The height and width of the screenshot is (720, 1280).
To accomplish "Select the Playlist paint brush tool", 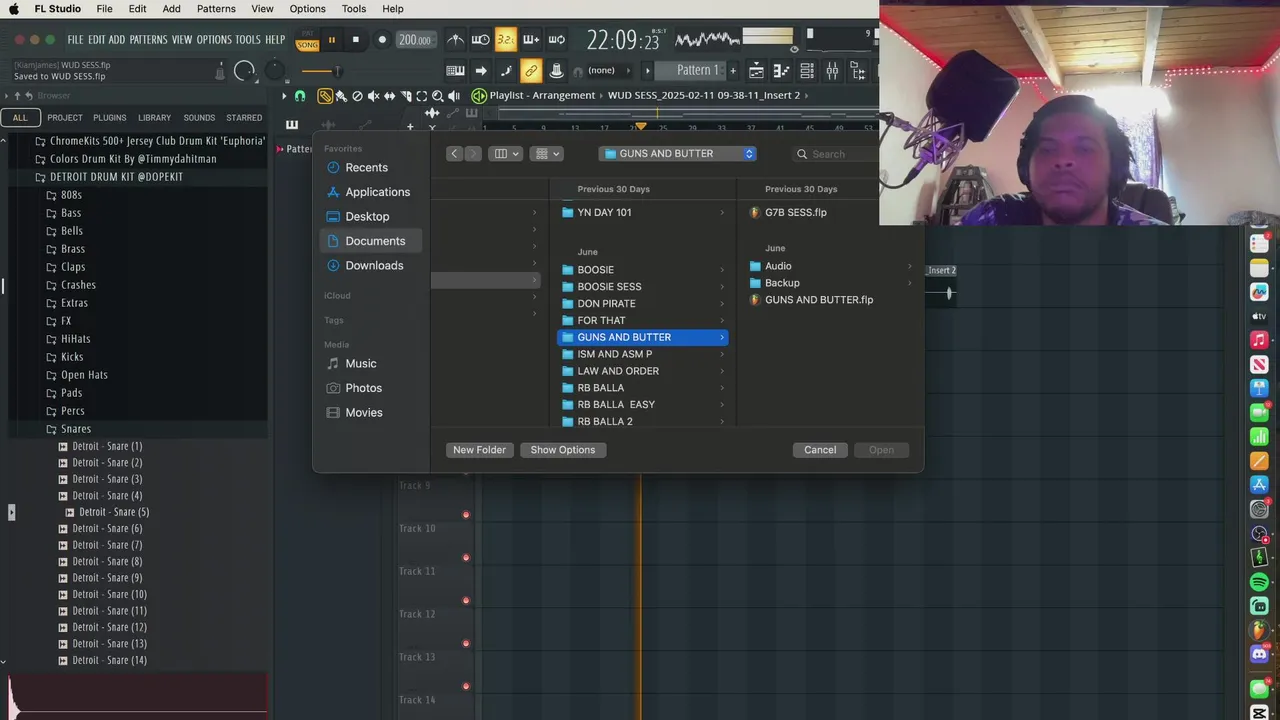I will (341, 96).
